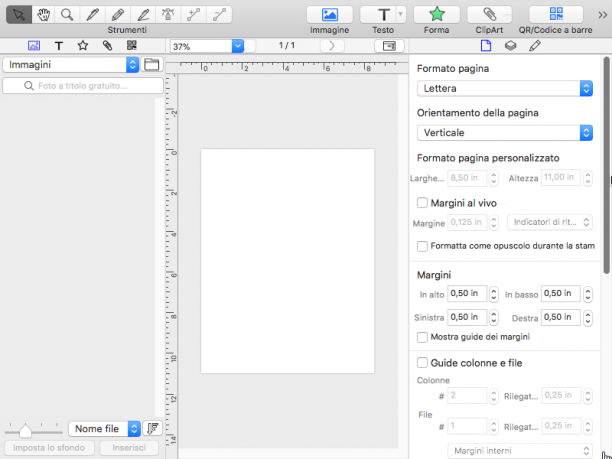Click Imposta lo sfondo button

click(49, 448)
